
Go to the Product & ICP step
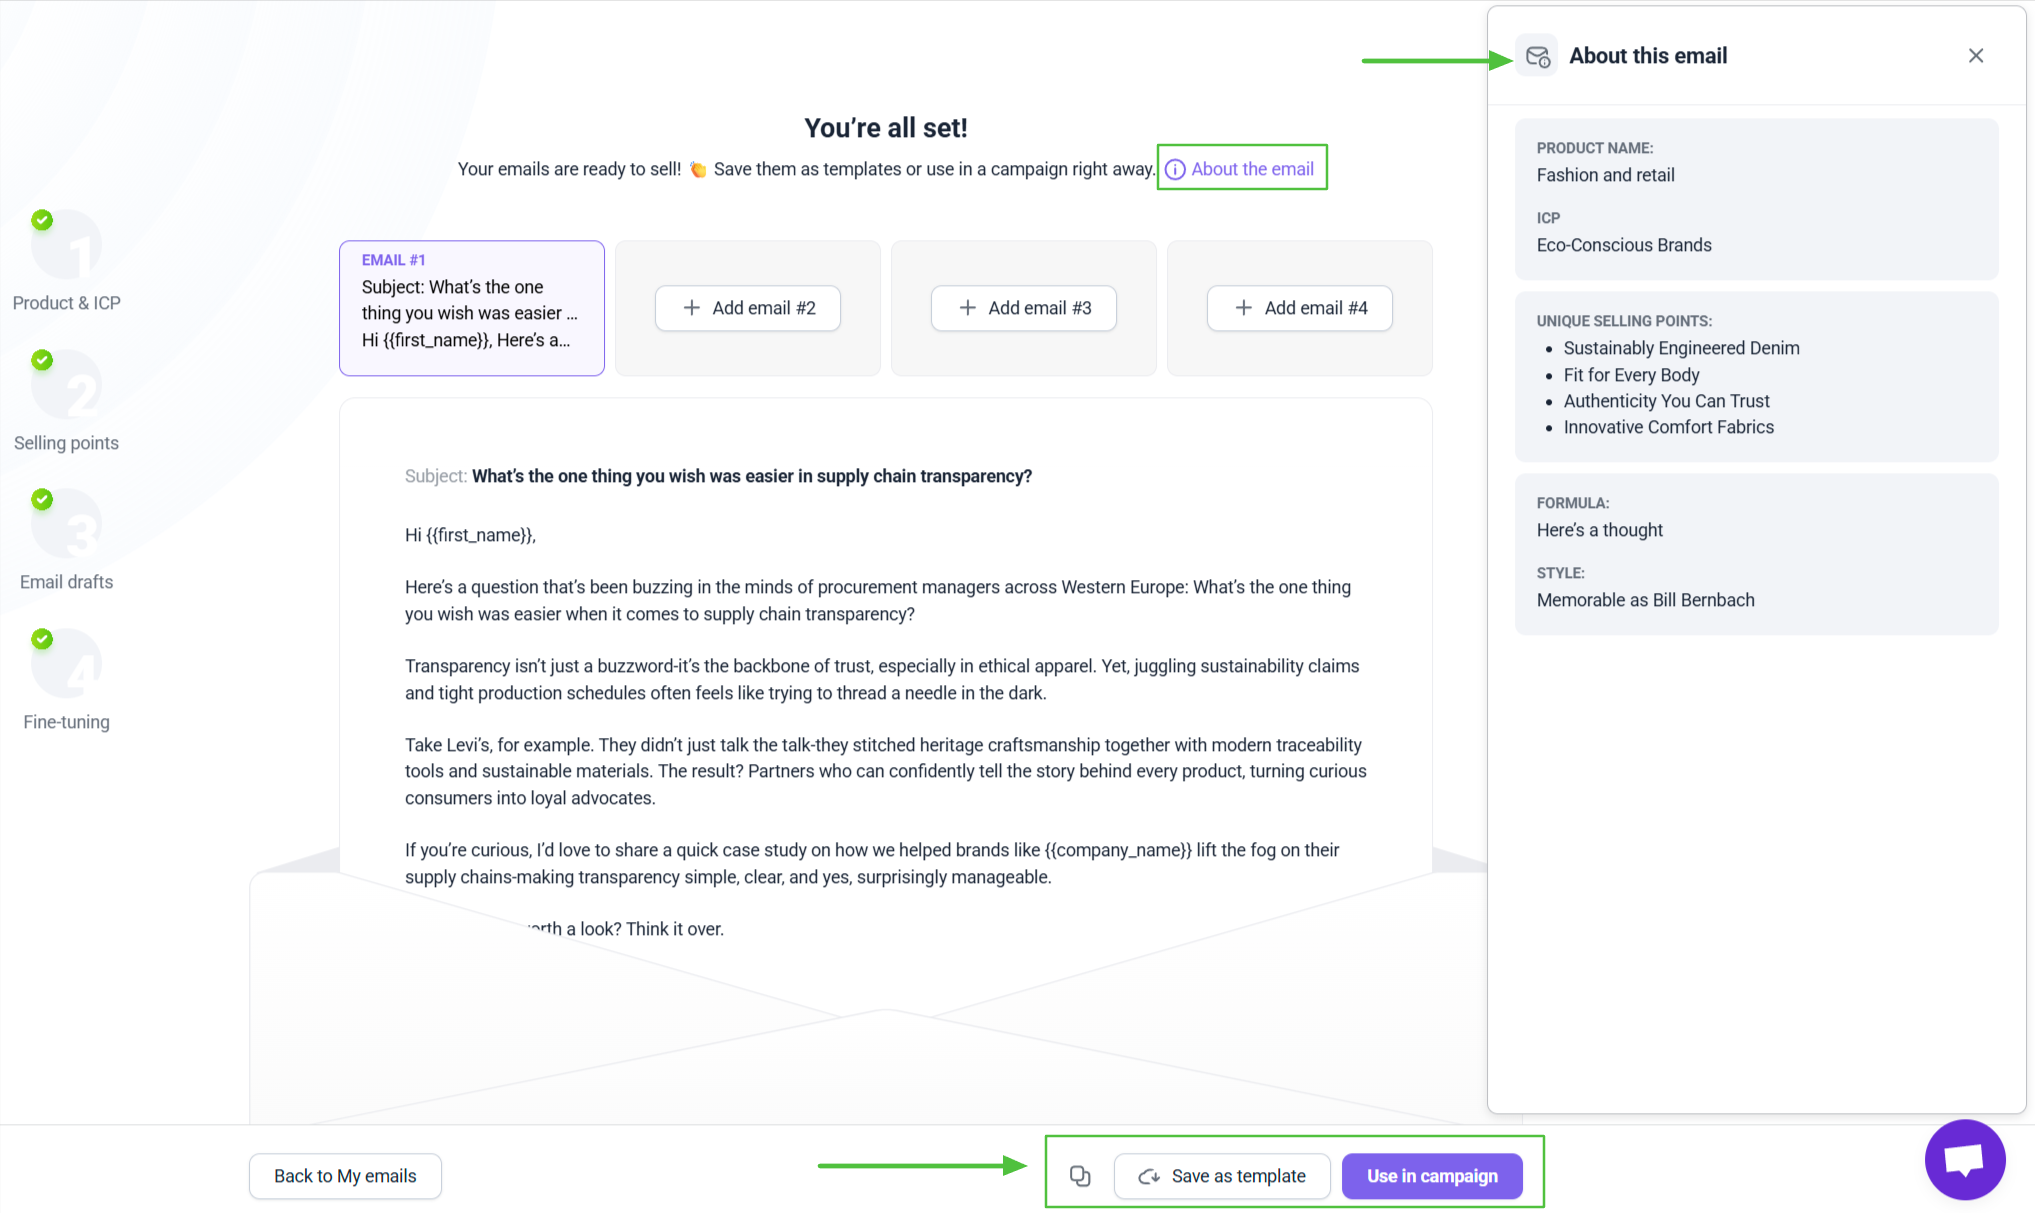[x=66, y=260]
